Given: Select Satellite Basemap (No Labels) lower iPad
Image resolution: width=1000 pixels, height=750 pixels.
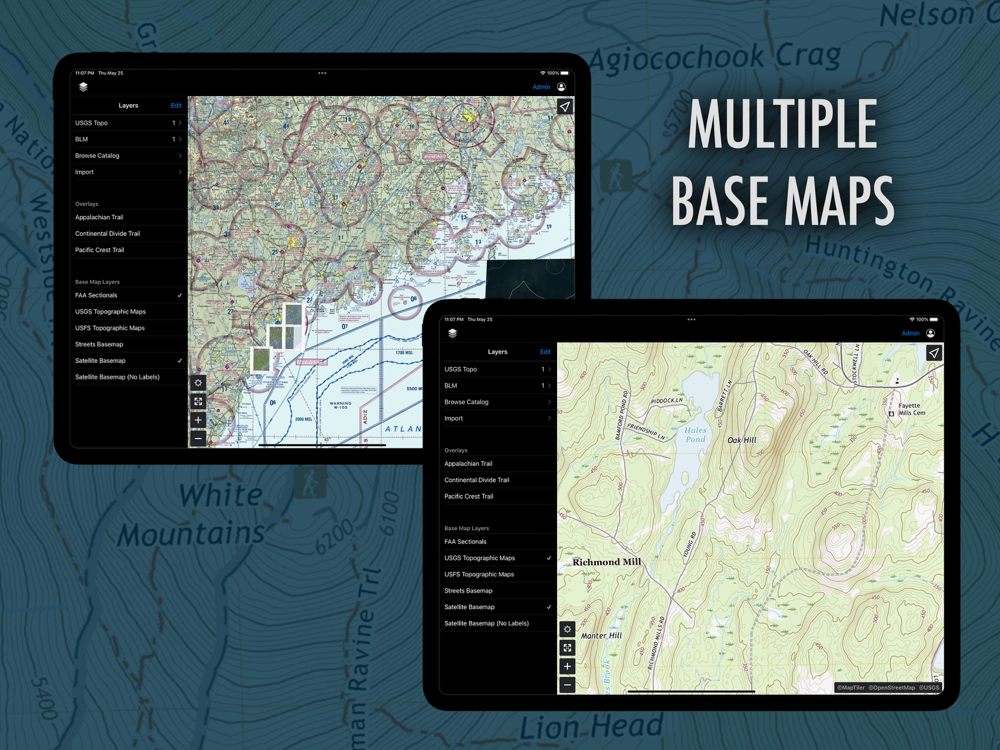Looking at the screenshot, I should point(497,624).
